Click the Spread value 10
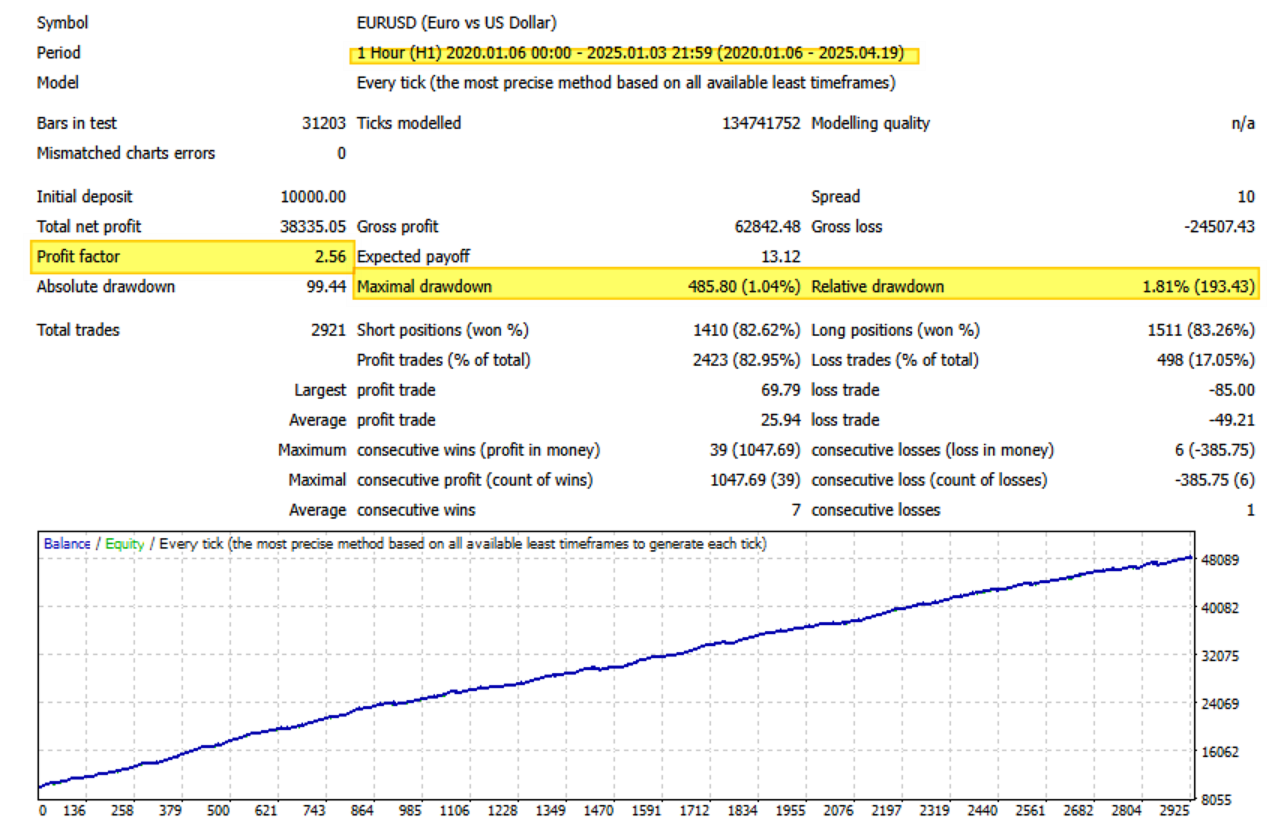The width and height of the screenshot is (1269, 832). point(1246,197)
